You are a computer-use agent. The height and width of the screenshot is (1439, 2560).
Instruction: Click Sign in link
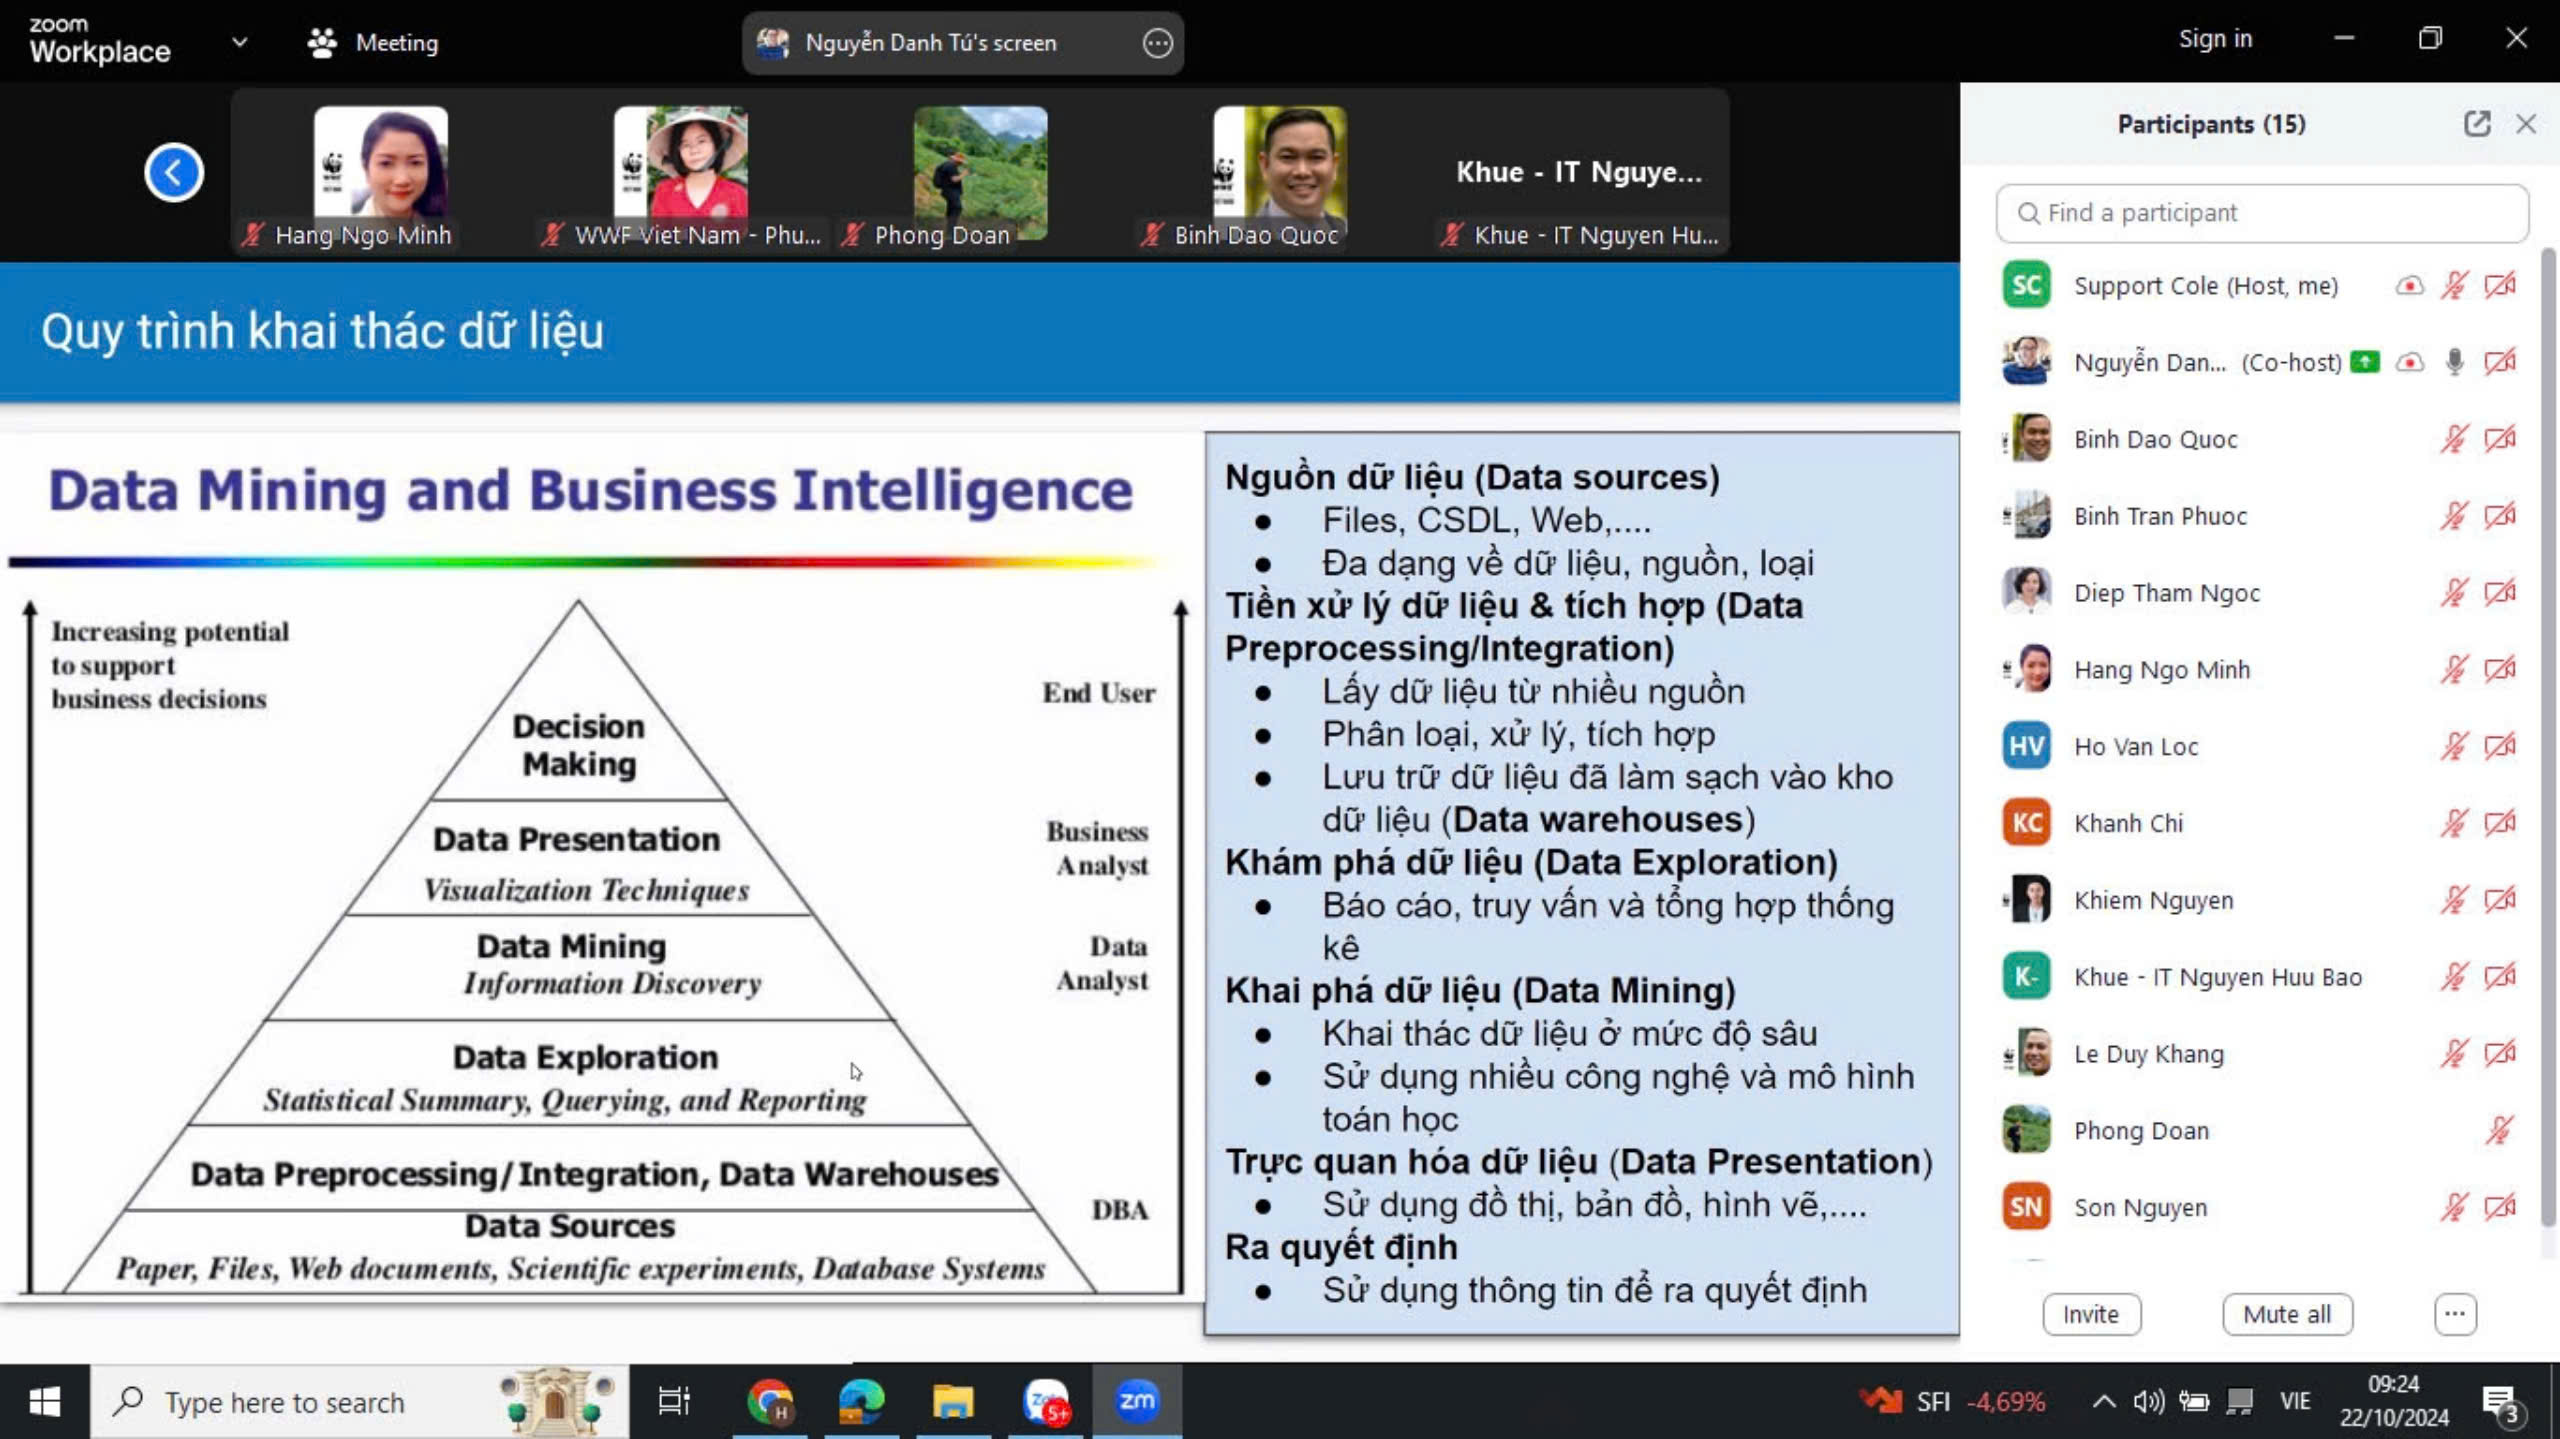pyautogui.click(x=2215, y=39)
